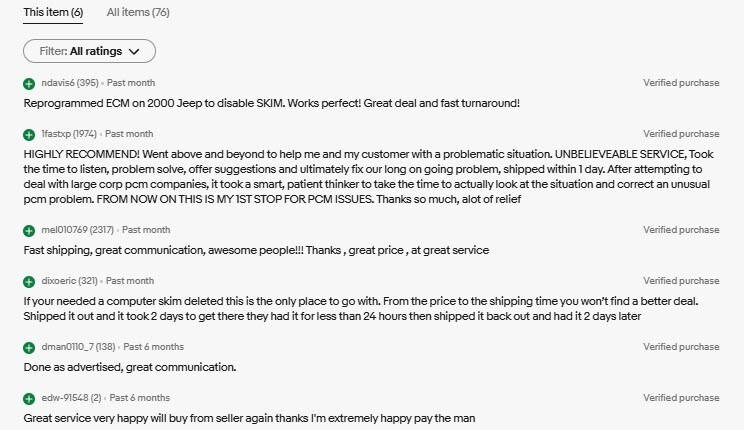Image resolution: width=744 pixels, height=430 pixels.
Task: Switch to the All items (76) tab
Action: [138, 12]
